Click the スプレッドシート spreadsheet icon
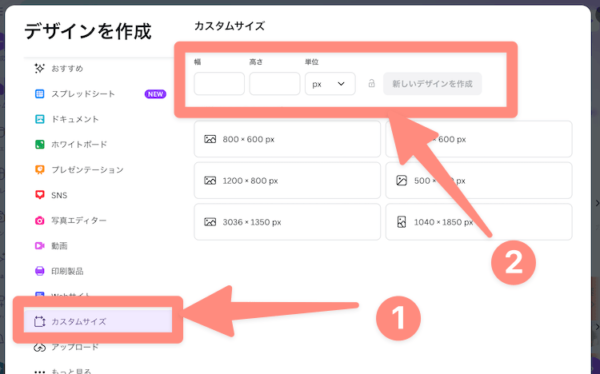Image resolution: width=600 pixels, height=374 pixels. (x=39, y=94)
